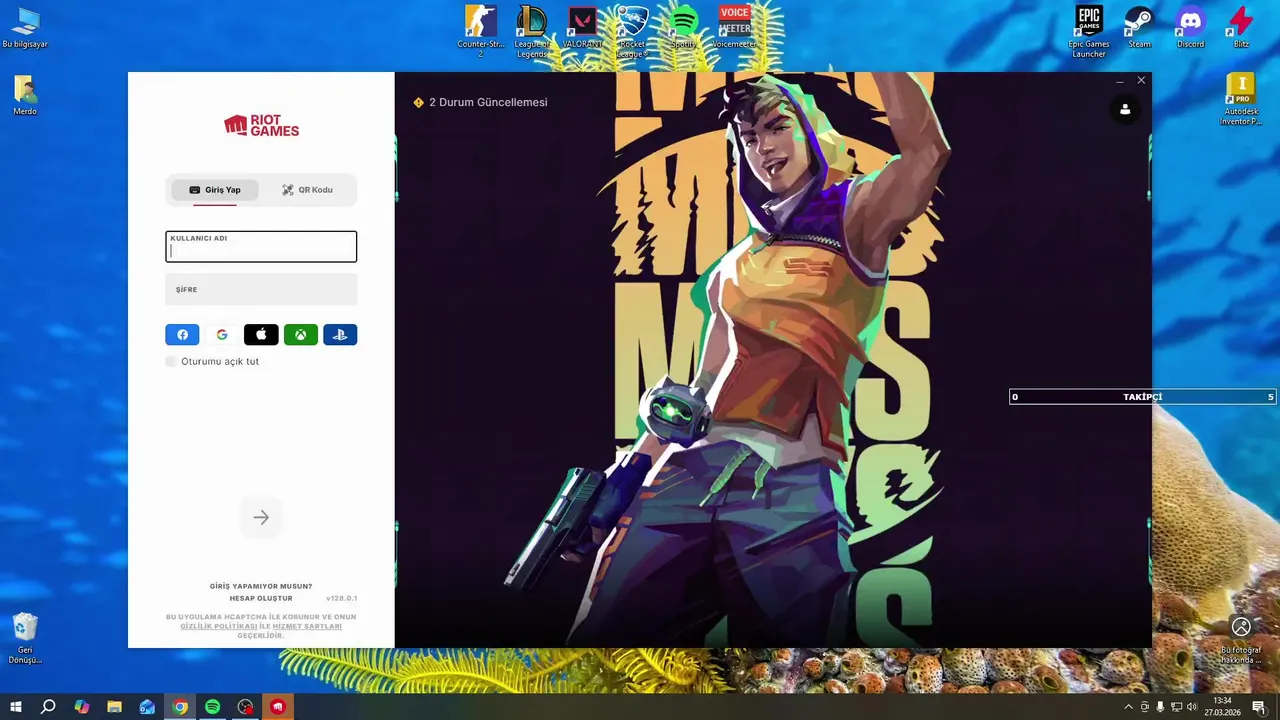The height and width of the screenshot is (720, 1280).
Task: Open the Autodesk Inventor desktop shortcut
Action: 1240,99
